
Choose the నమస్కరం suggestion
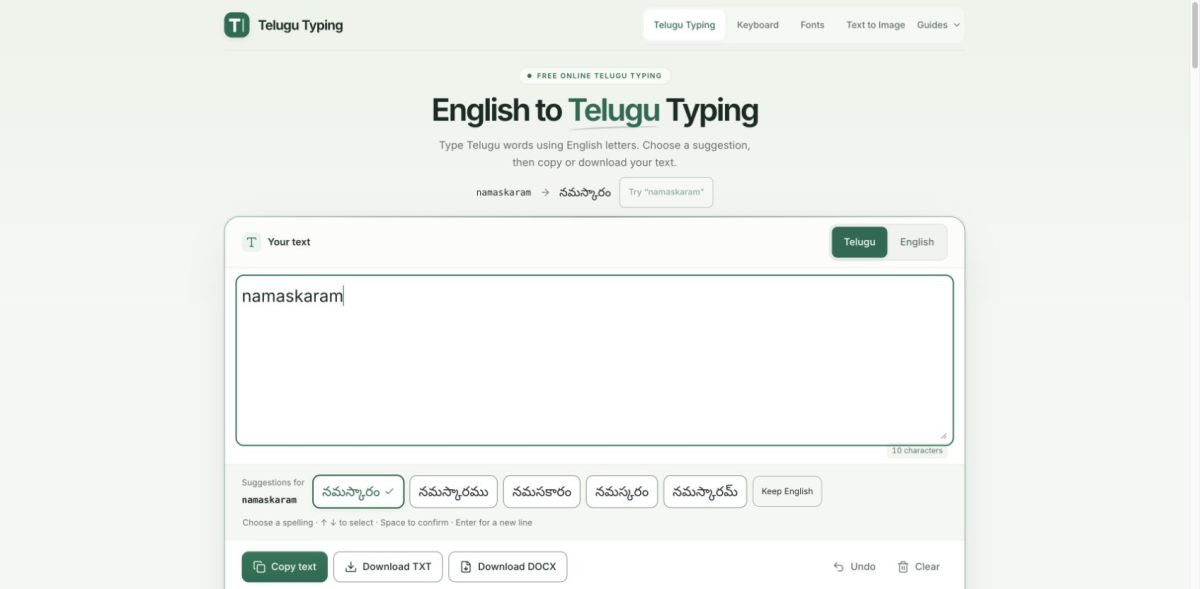622,491
